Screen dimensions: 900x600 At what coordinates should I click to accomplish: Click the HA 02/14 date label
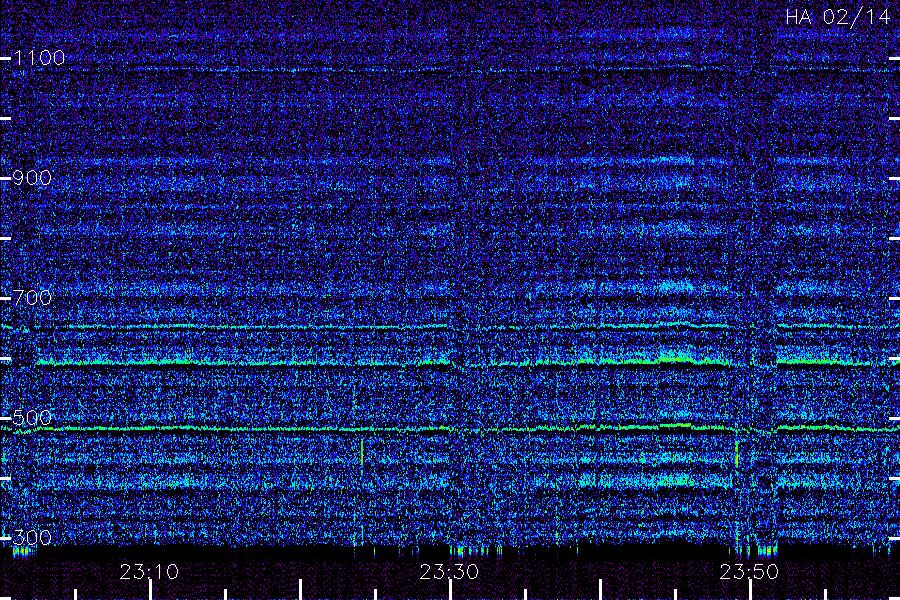pyautogui.click(x=837, y=17)
